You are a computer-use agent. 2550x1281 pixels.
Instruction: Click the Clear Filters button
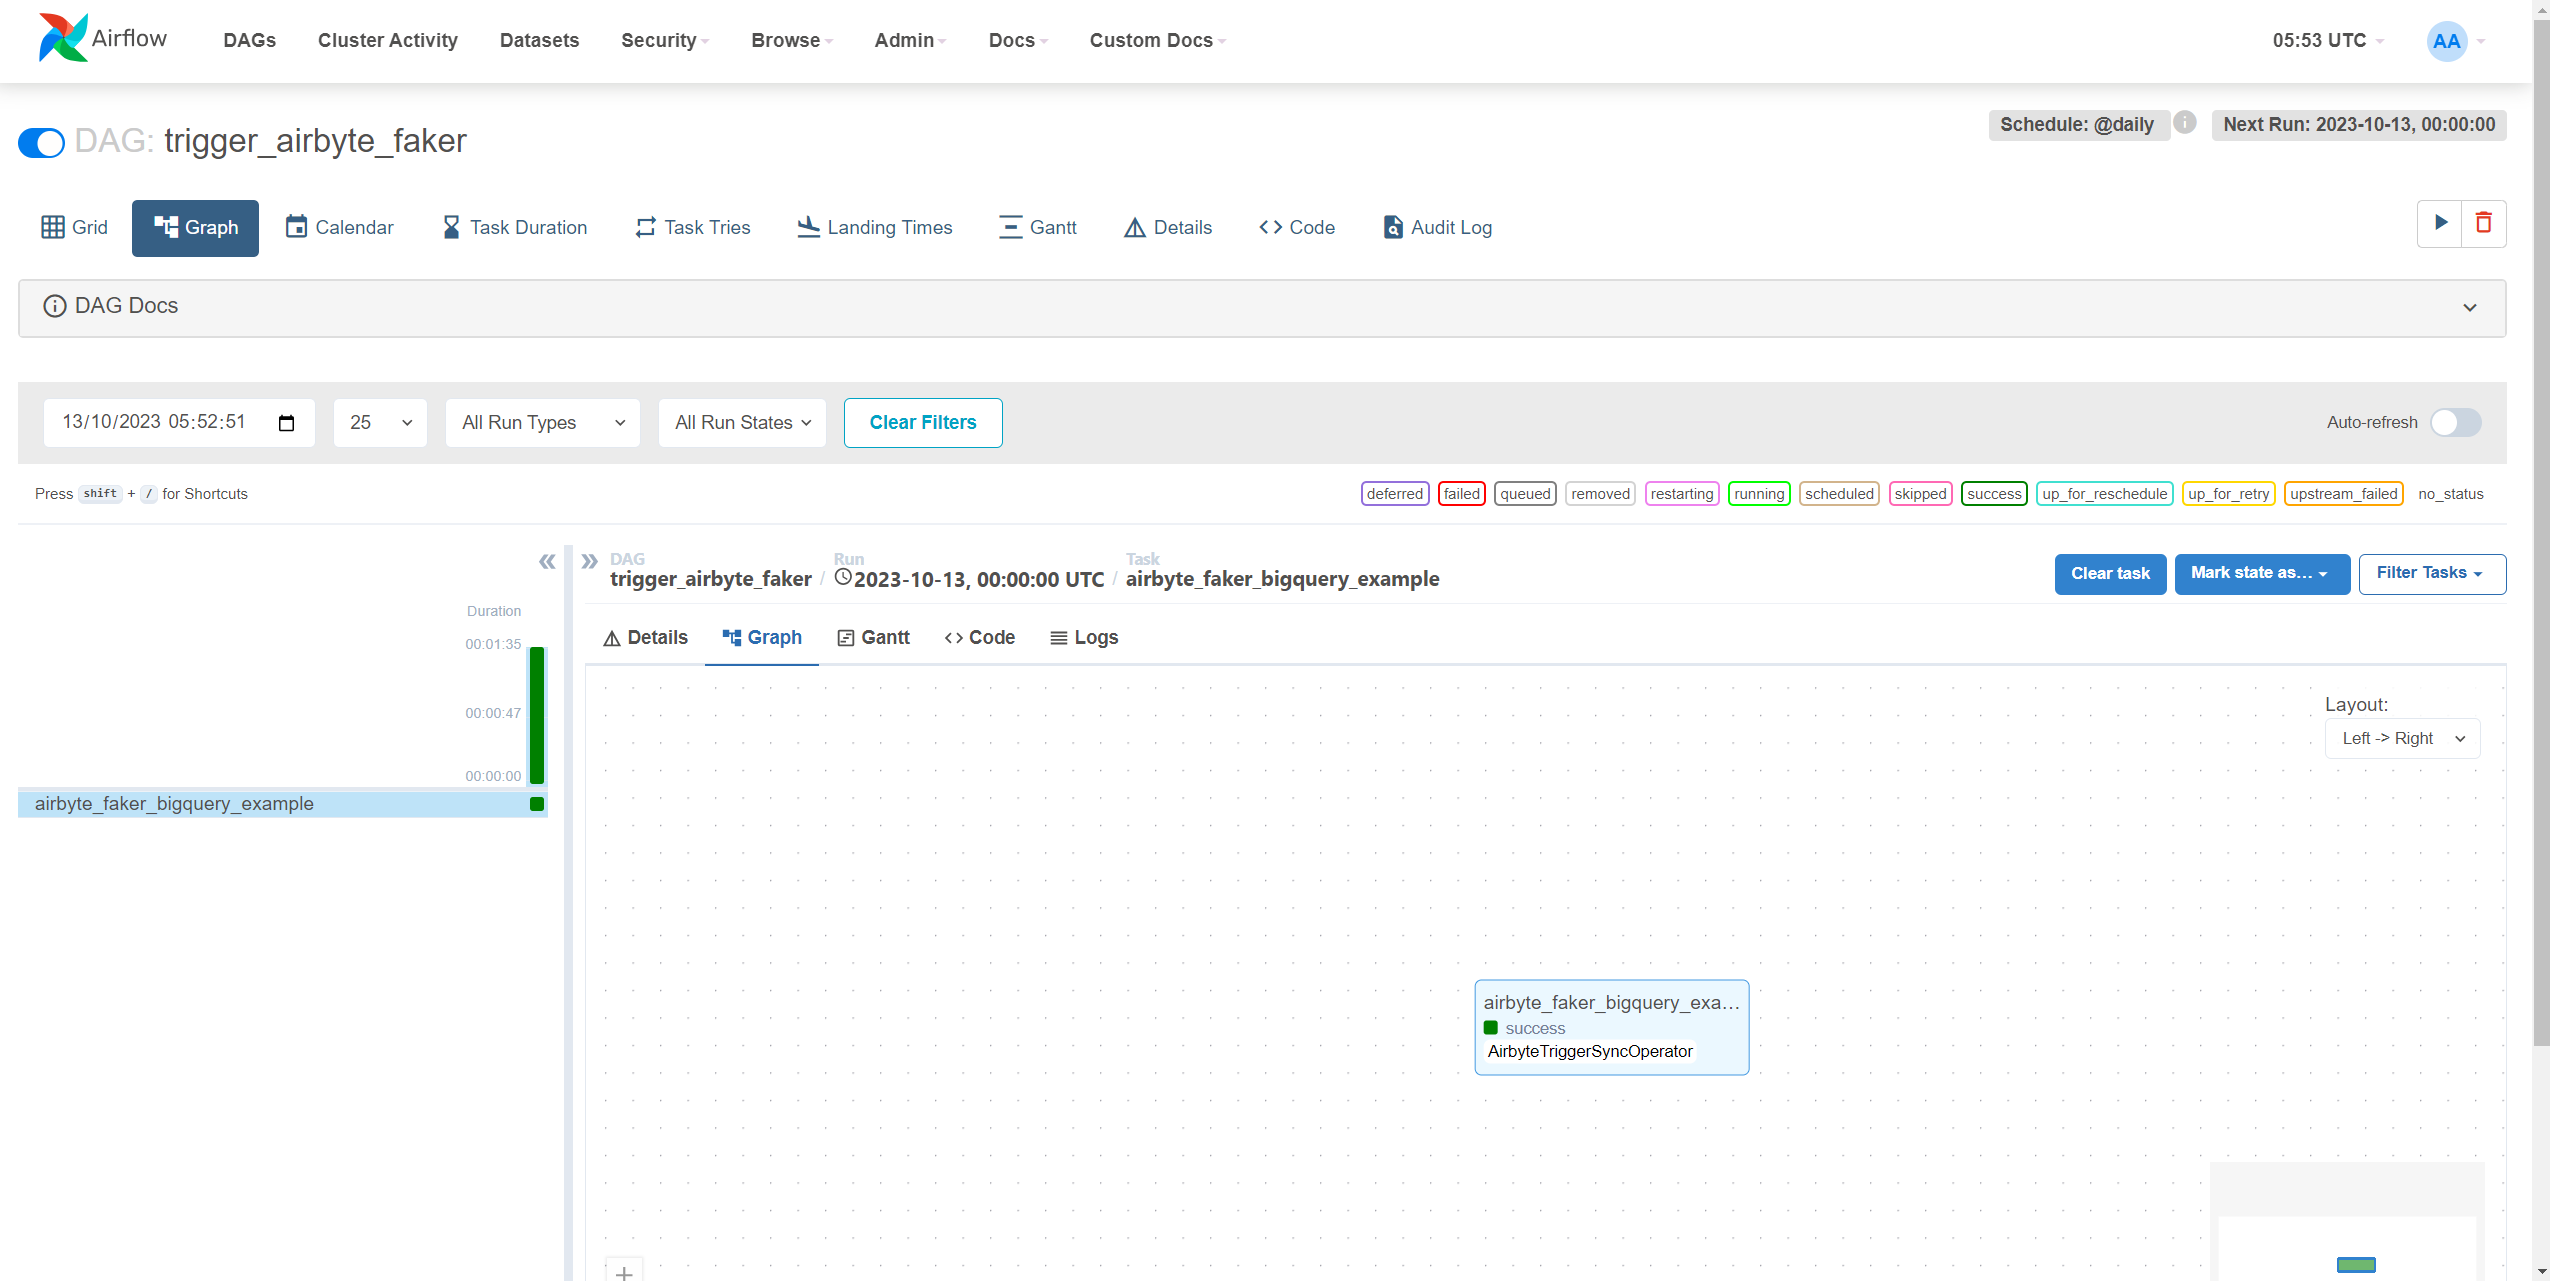coord(923,422)
